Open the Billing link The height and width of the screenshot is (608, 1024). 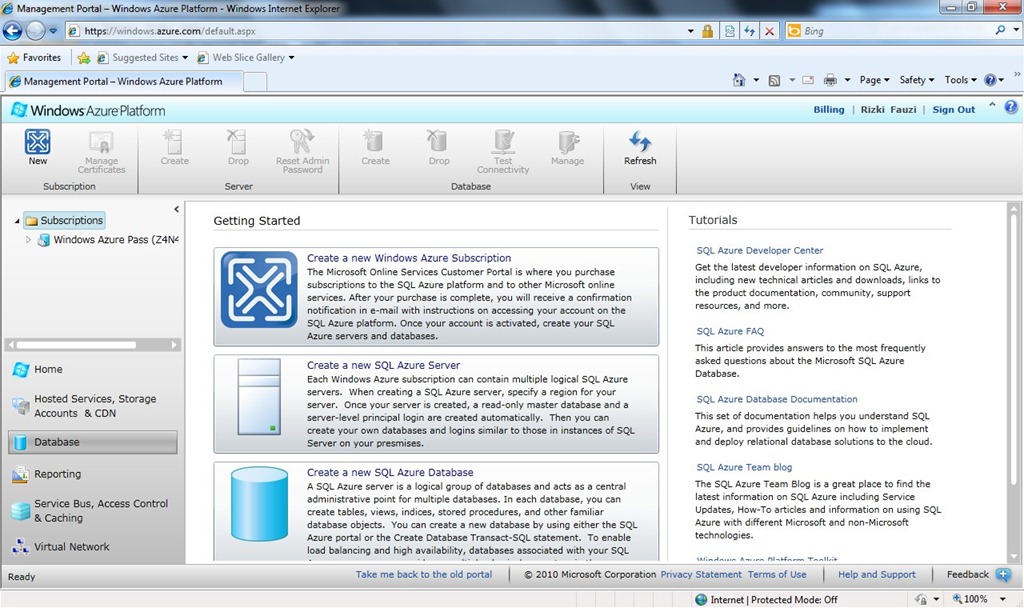pos(829,110)
